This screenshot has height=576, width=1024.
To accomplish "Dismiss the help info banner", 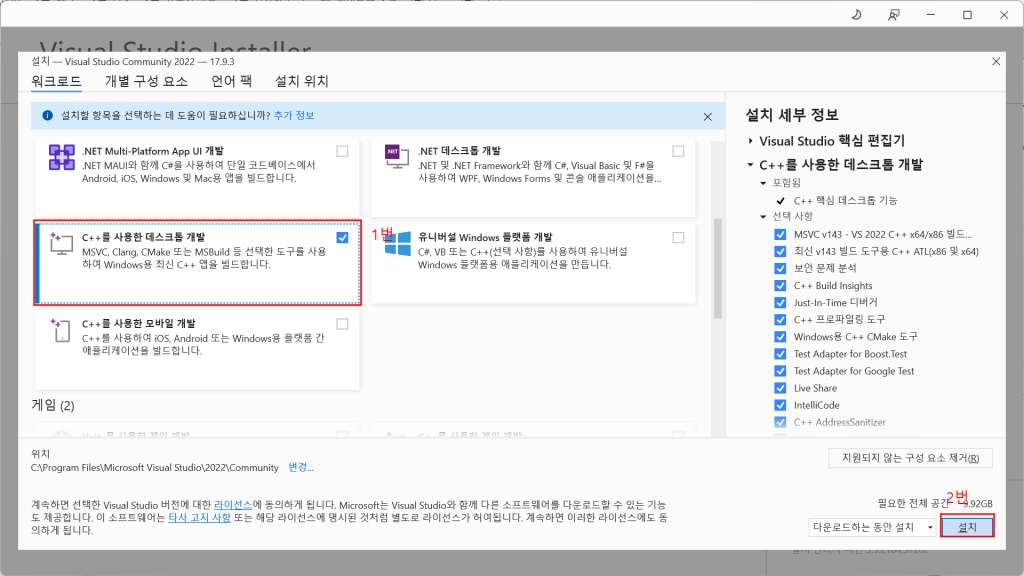I will point(707,117).
